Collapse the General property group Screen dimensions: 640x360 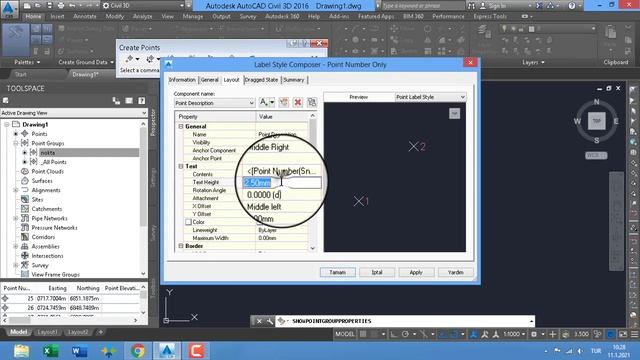181,127
